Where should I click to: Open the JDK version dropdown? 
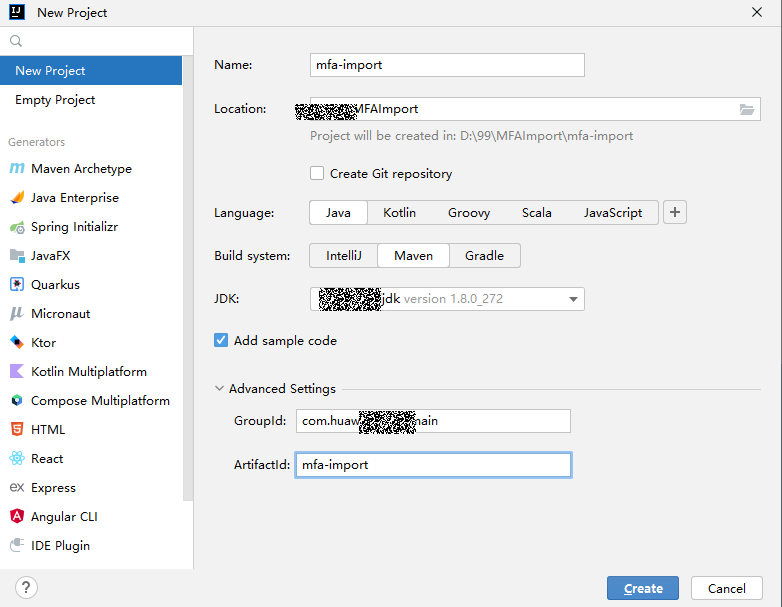[574, 299]
